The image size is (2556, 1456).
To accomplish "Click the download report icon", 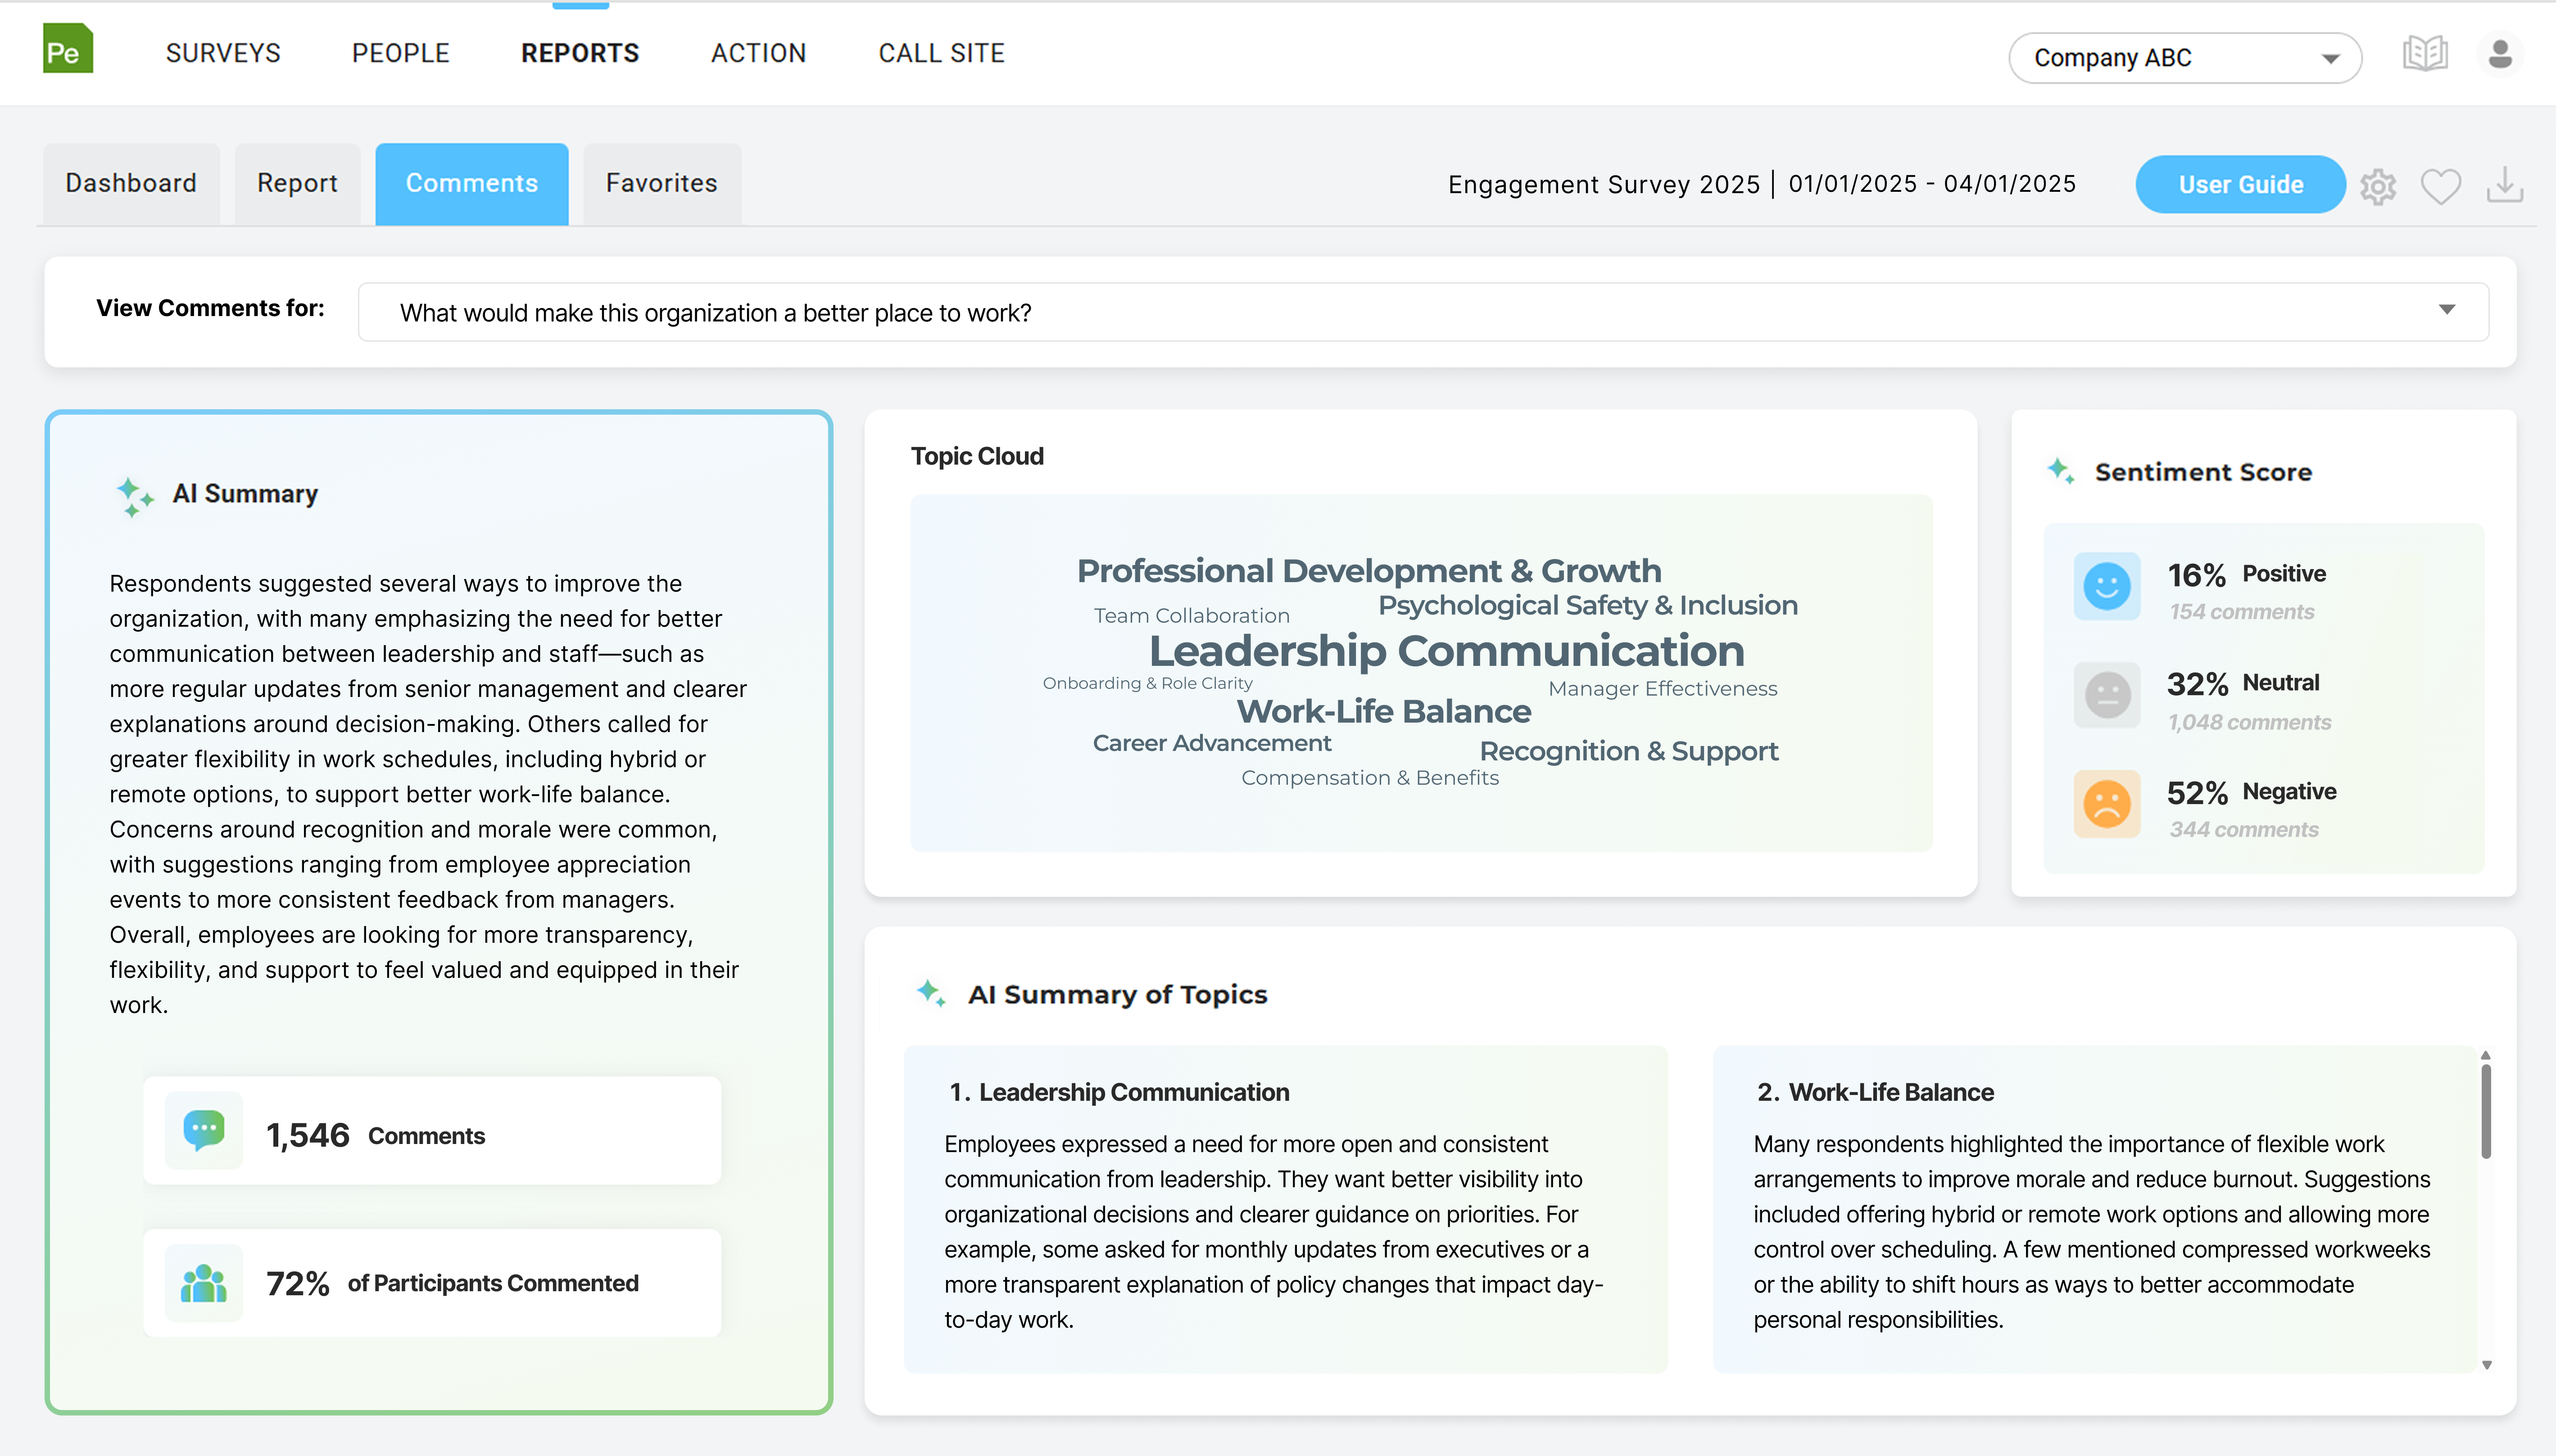I will [2504, 186].
